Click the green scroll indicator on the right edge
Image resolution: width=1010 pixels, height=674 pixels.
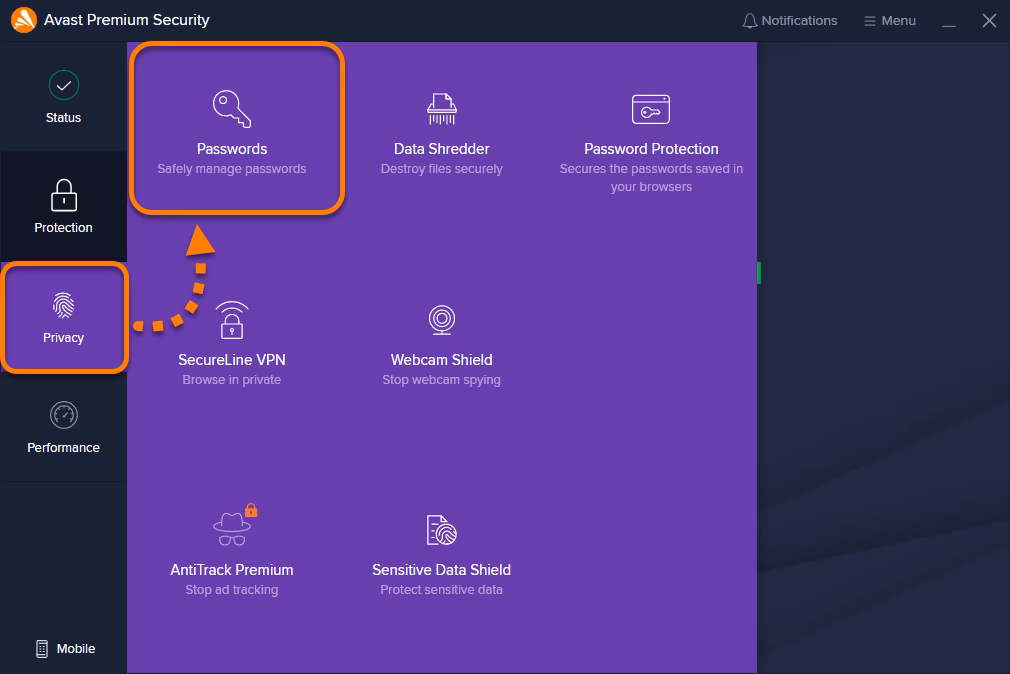tap(759, 271)
